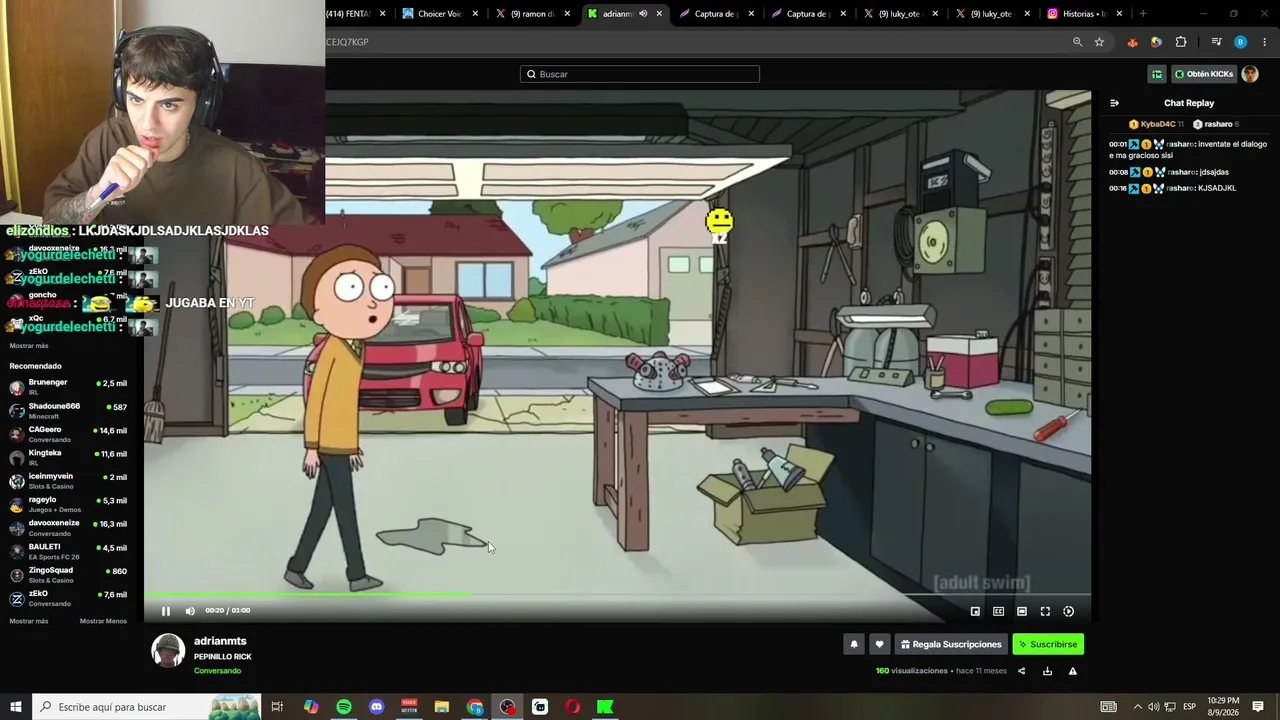Image resolution: width=1280 pixels, height=720 pixels.
Task: Mute the video player volume
Action: [190, 611]
